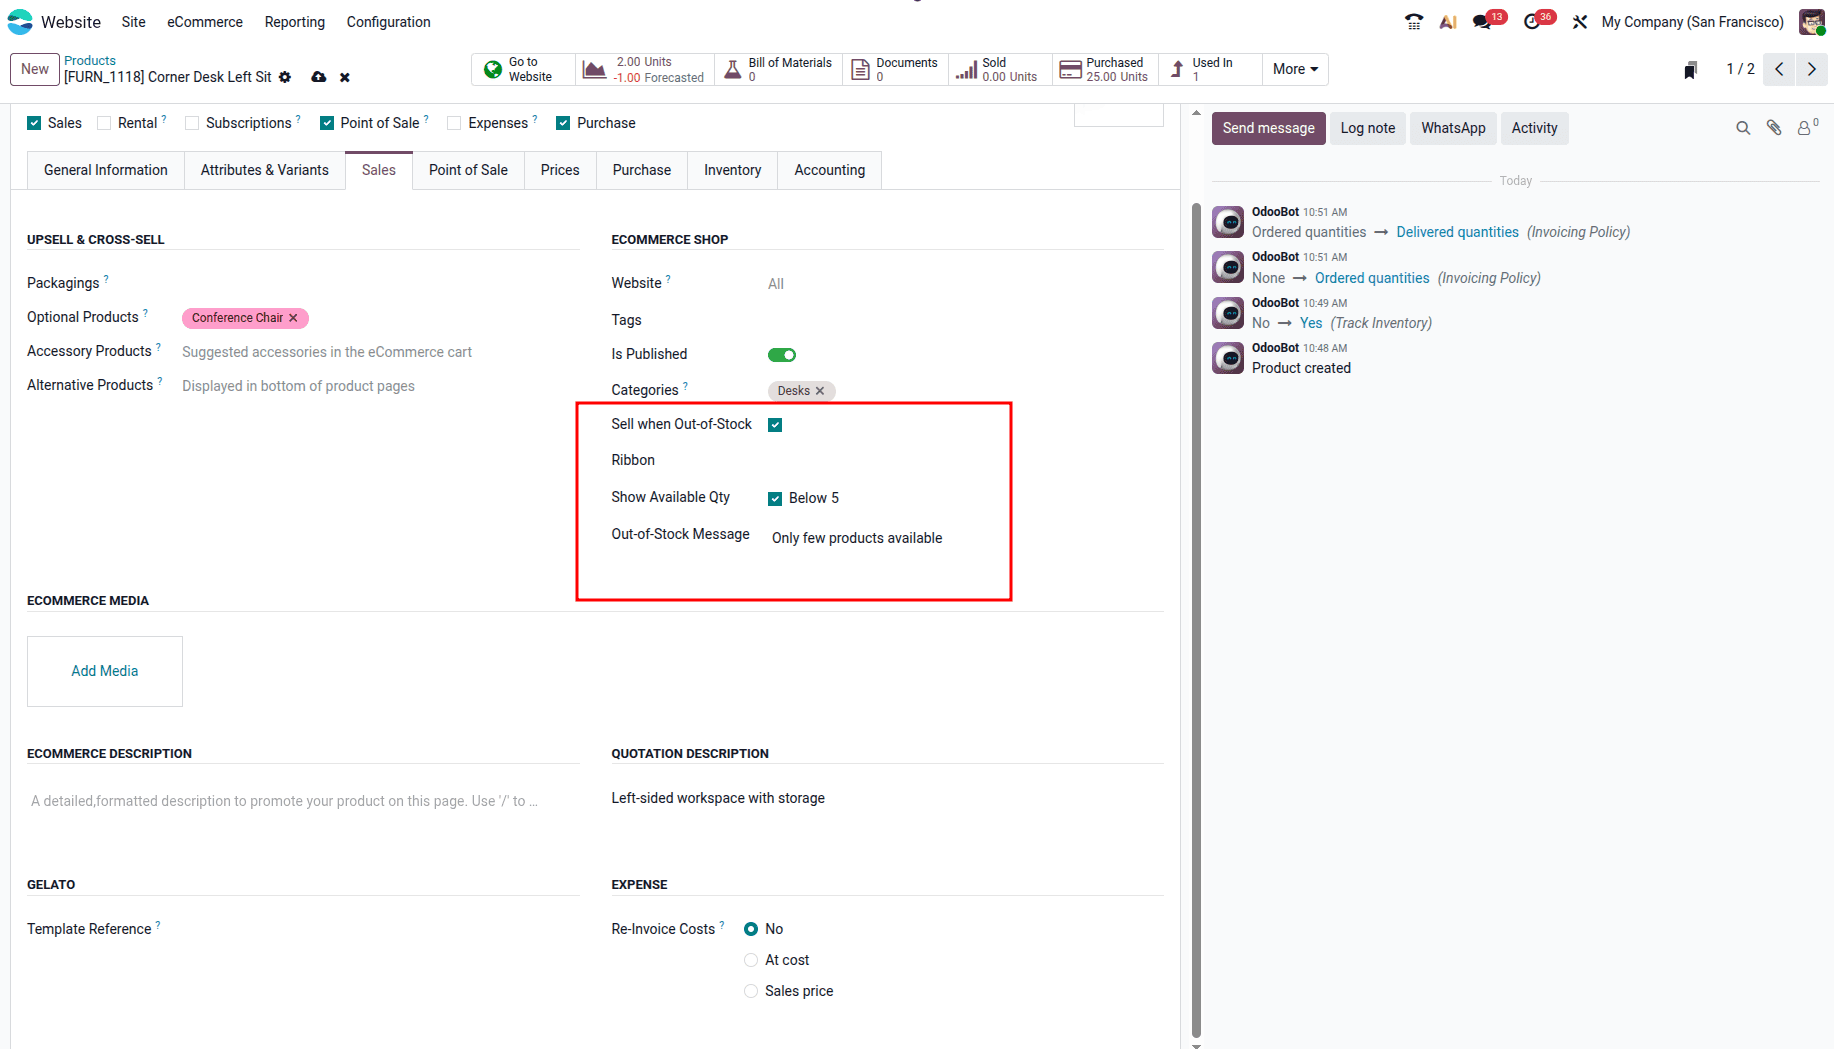1834x1049 pixels.
Task: Enable the Subscriptions checkbox
Action: (192, 123)
